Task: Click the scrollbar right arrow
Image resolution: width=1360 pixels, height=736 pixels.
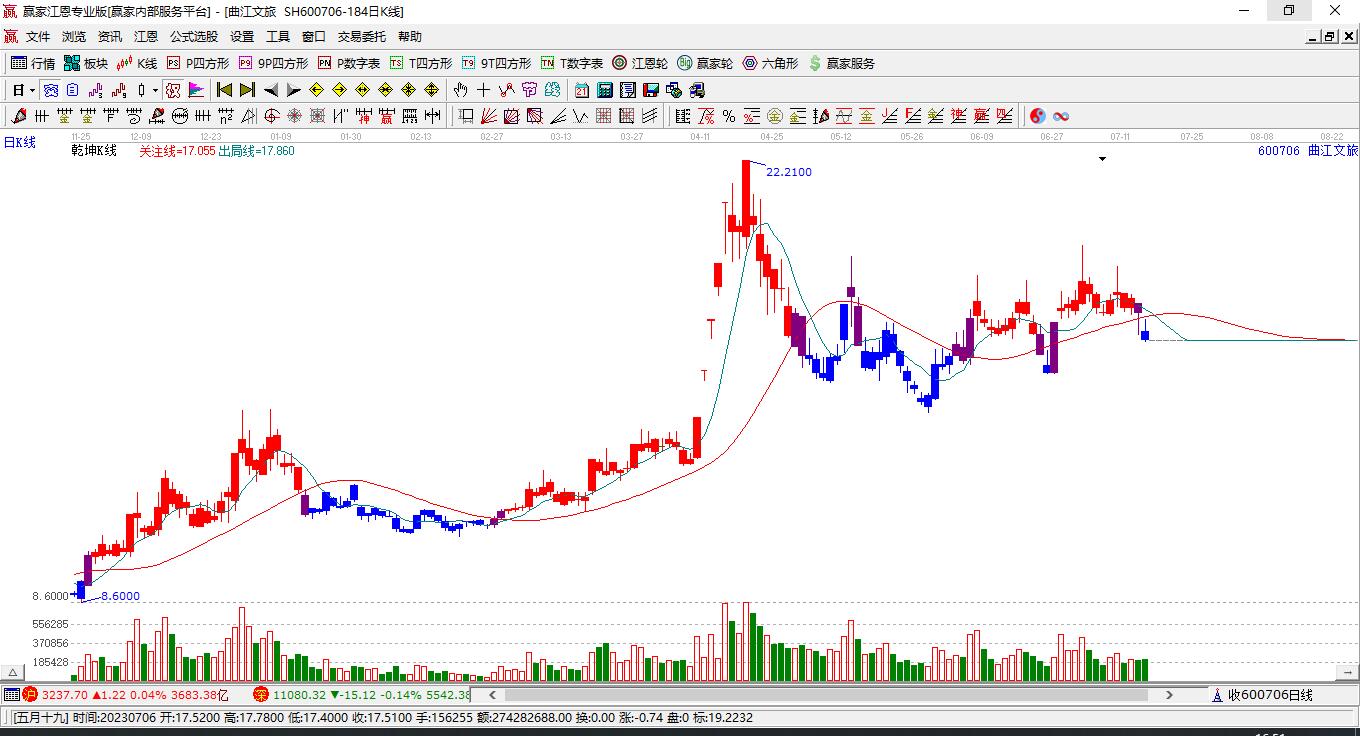Action: tap(1169, 695)
